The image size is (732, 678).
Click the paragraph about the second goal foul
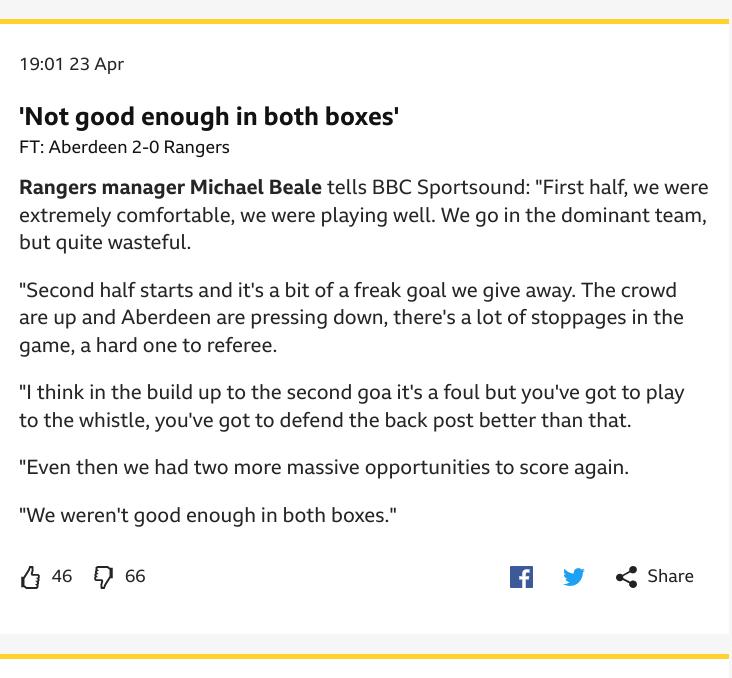tap(351, 406)
